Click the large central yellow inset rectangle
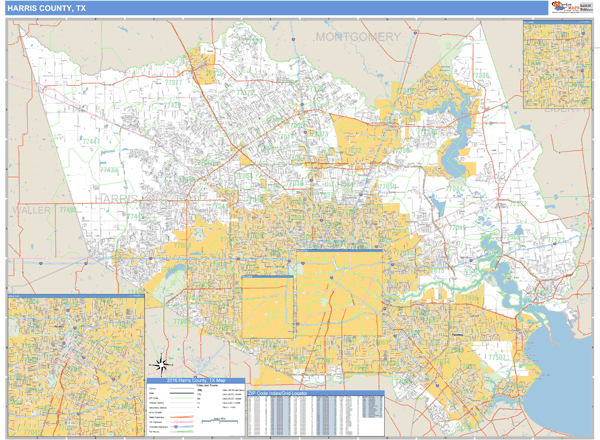 pos(340,293)
